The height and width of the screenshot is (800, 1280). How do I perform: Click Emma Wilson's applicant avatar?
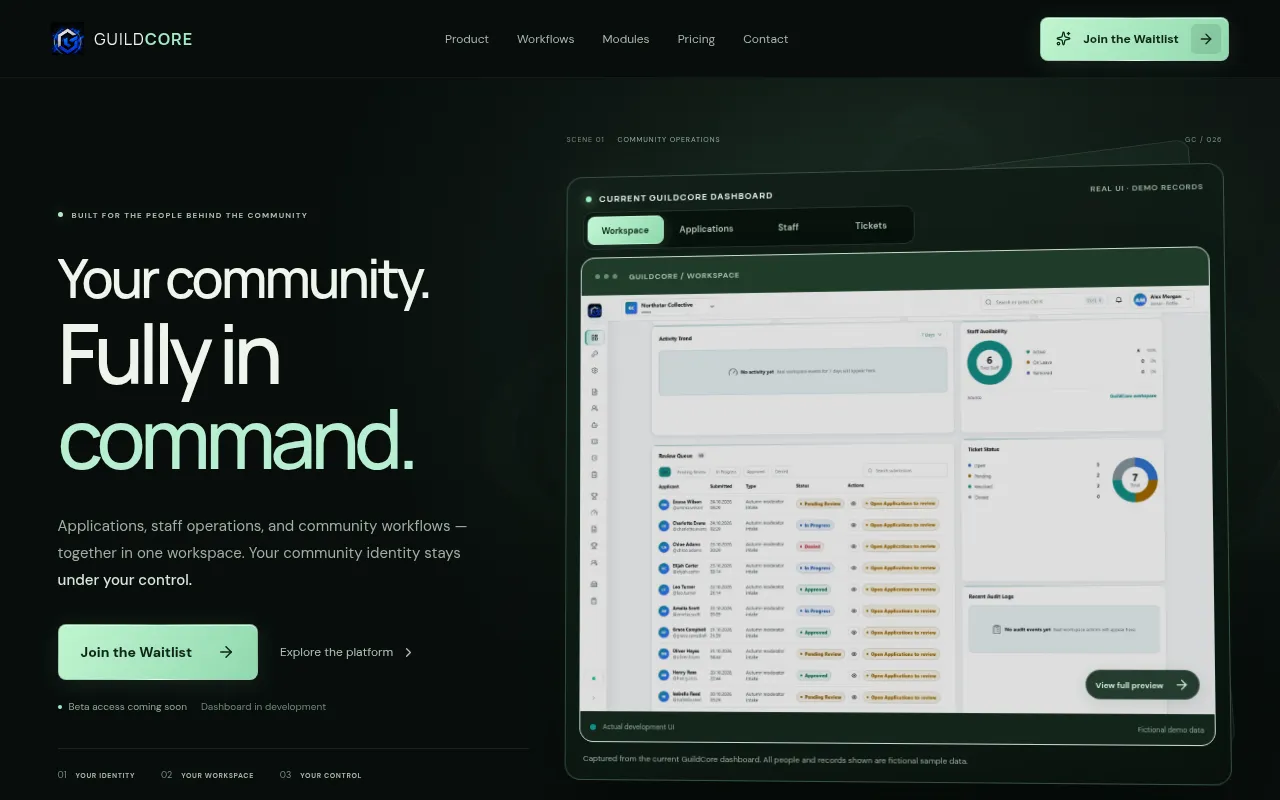664,504
